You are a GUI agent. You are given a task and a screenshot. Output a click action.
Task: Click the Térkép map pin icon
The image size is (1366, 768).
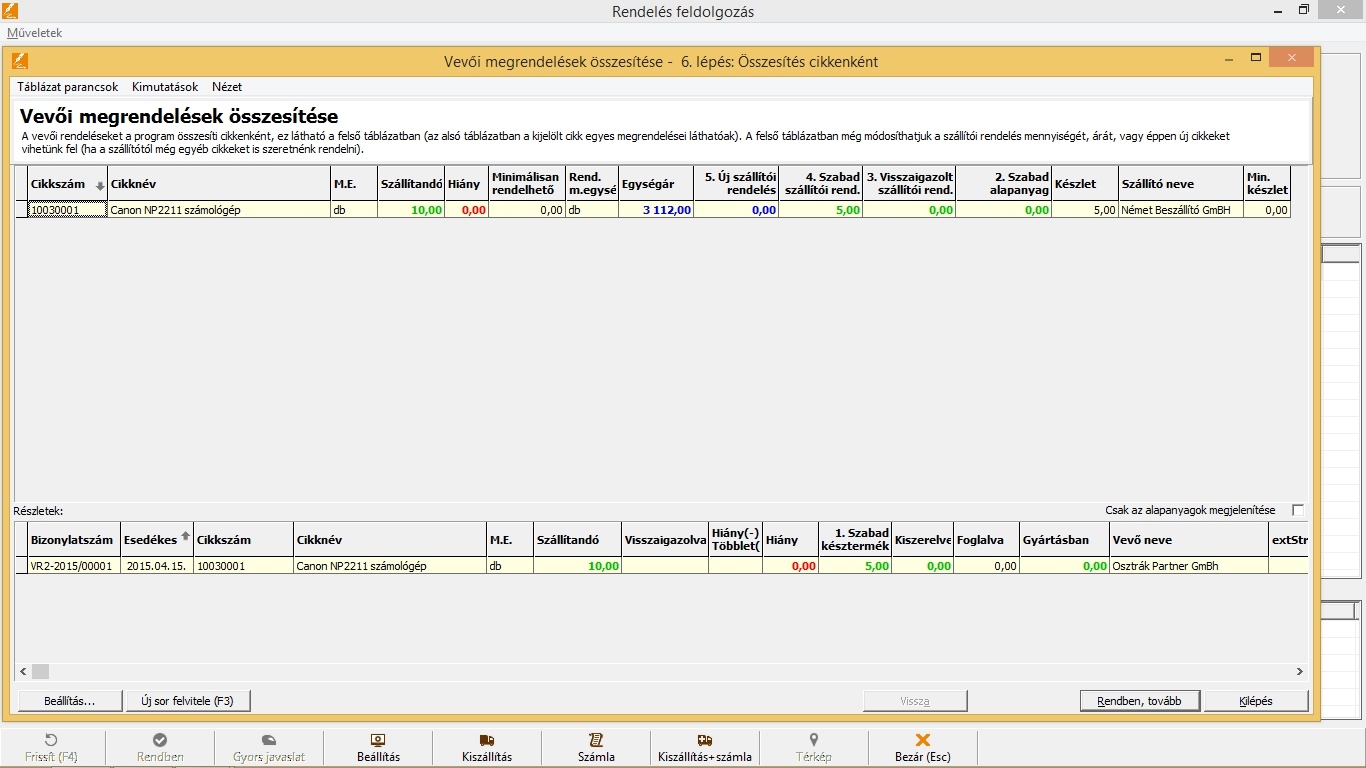point(814,740)
